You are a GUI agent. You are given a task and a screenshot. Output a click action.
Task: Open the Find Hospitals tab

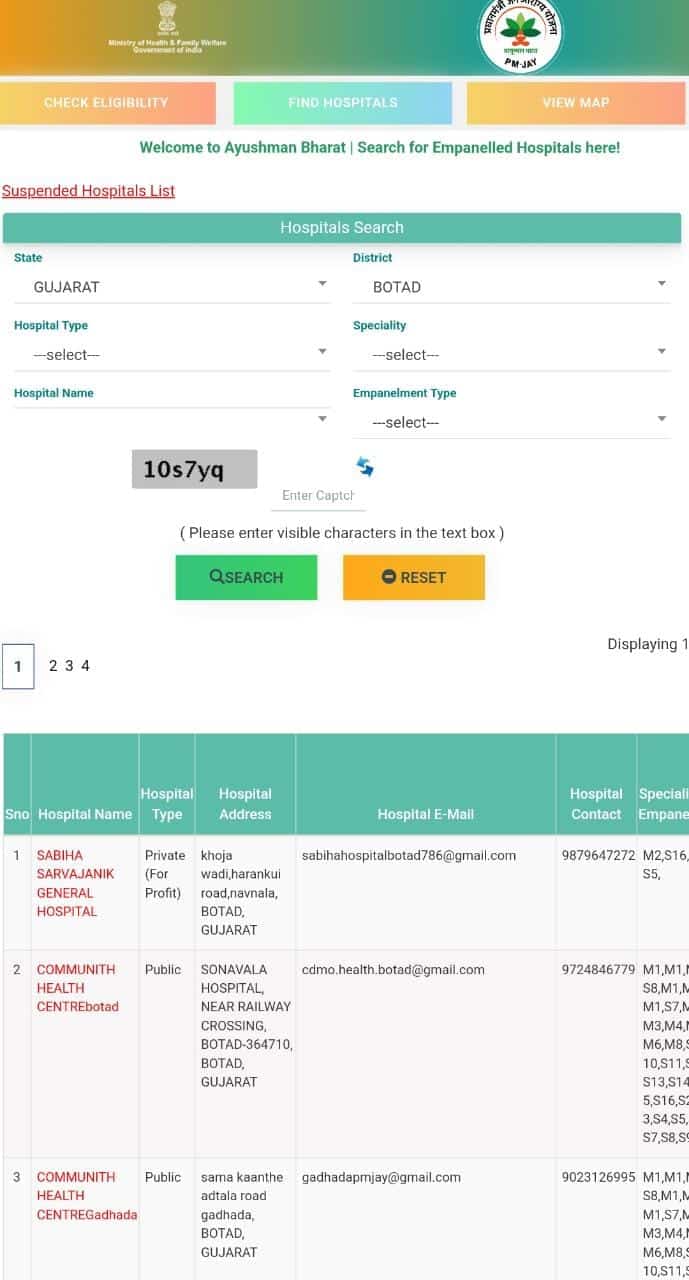coord(343,103)
